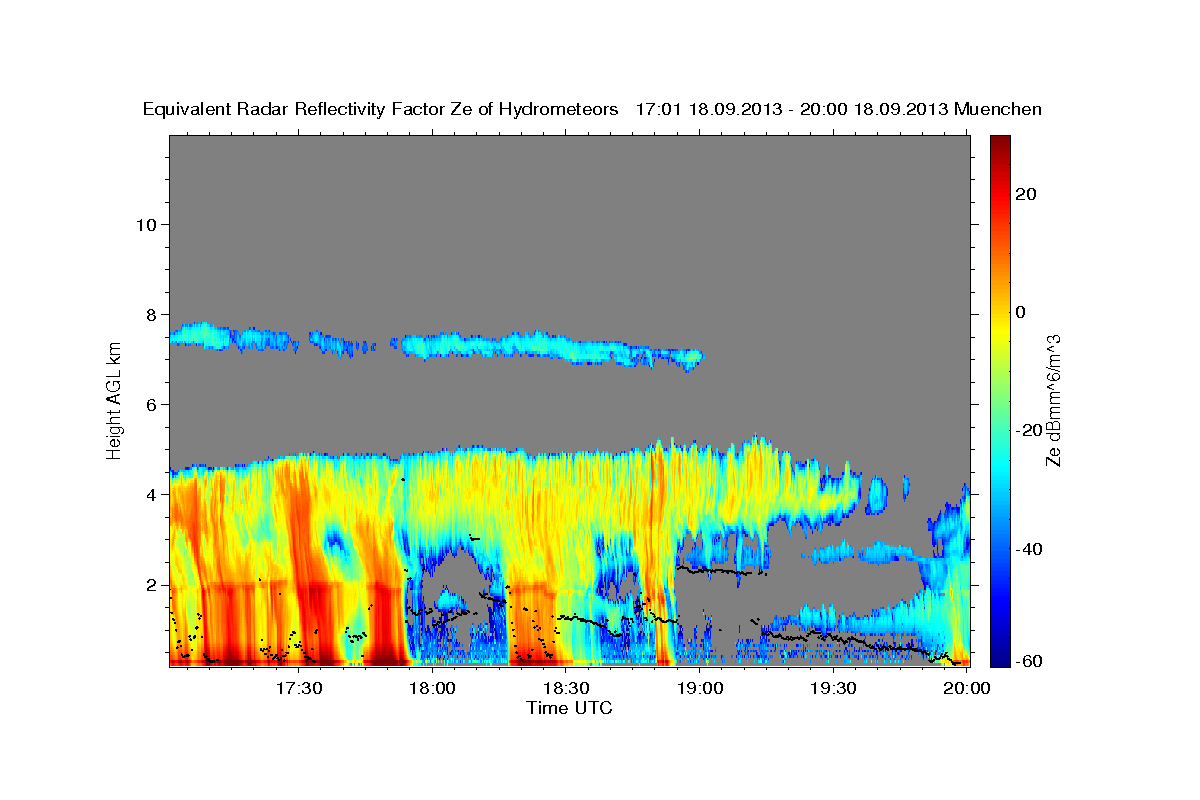
Task: Click the "Time UTC" axis label
Action: (x=569, y=708)
